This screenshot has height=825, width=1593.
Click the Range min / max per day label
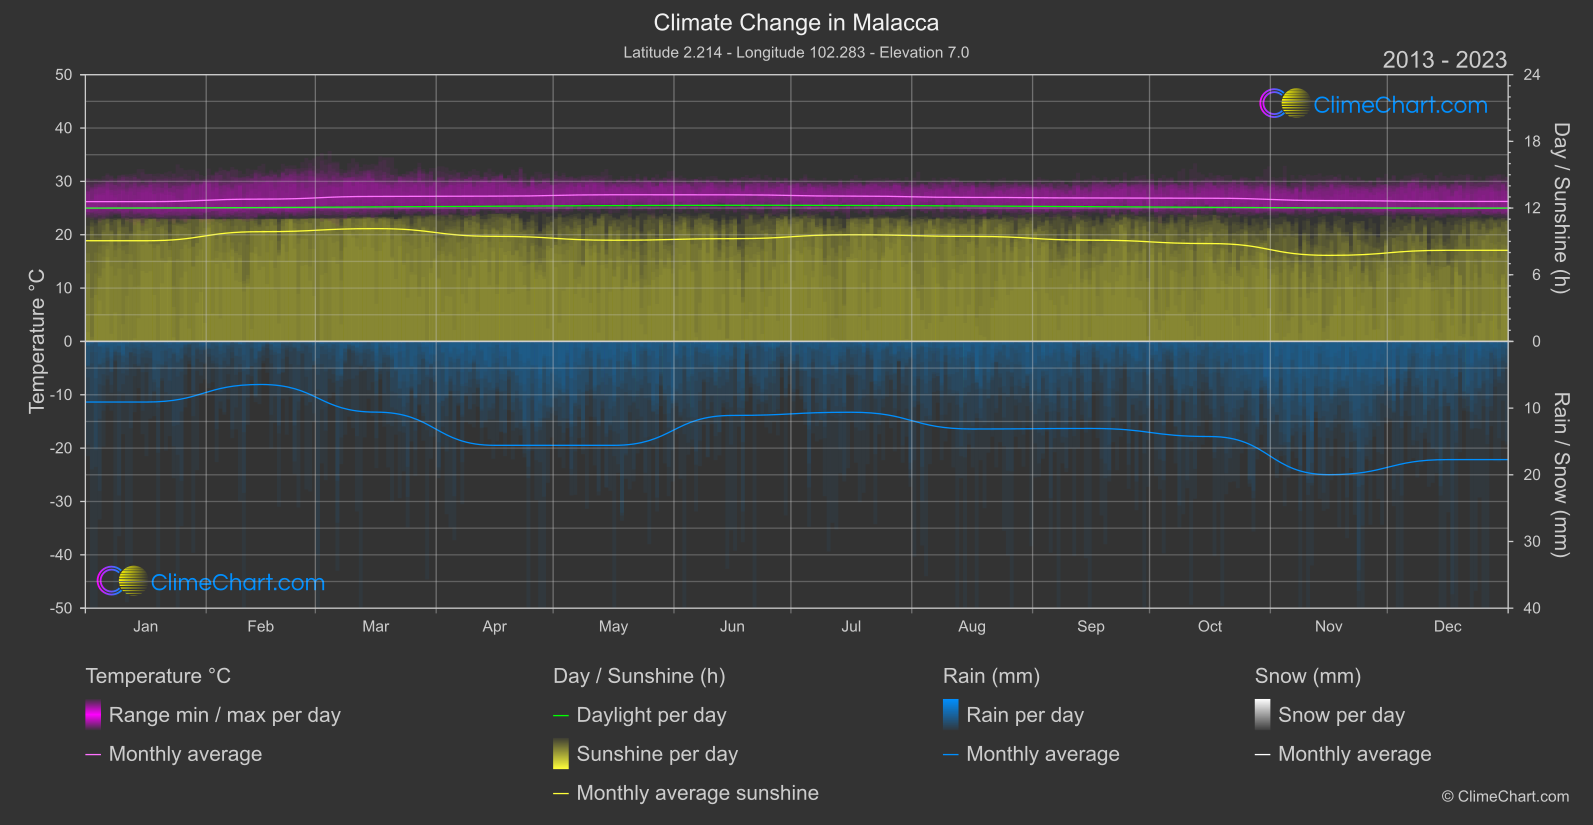click(225, 715)
